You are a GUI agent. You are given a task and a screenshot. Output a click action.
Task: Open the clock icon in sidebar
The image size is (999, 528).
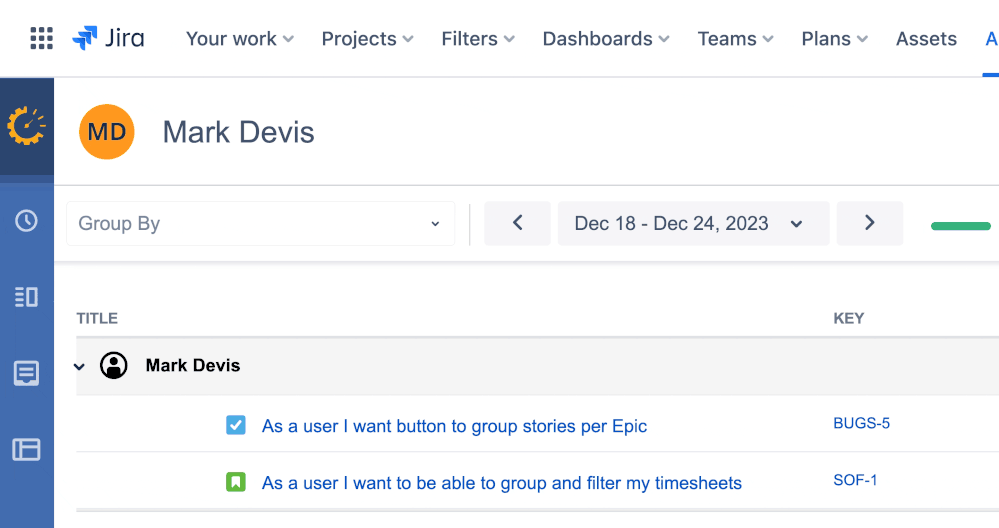click(26, 221)
